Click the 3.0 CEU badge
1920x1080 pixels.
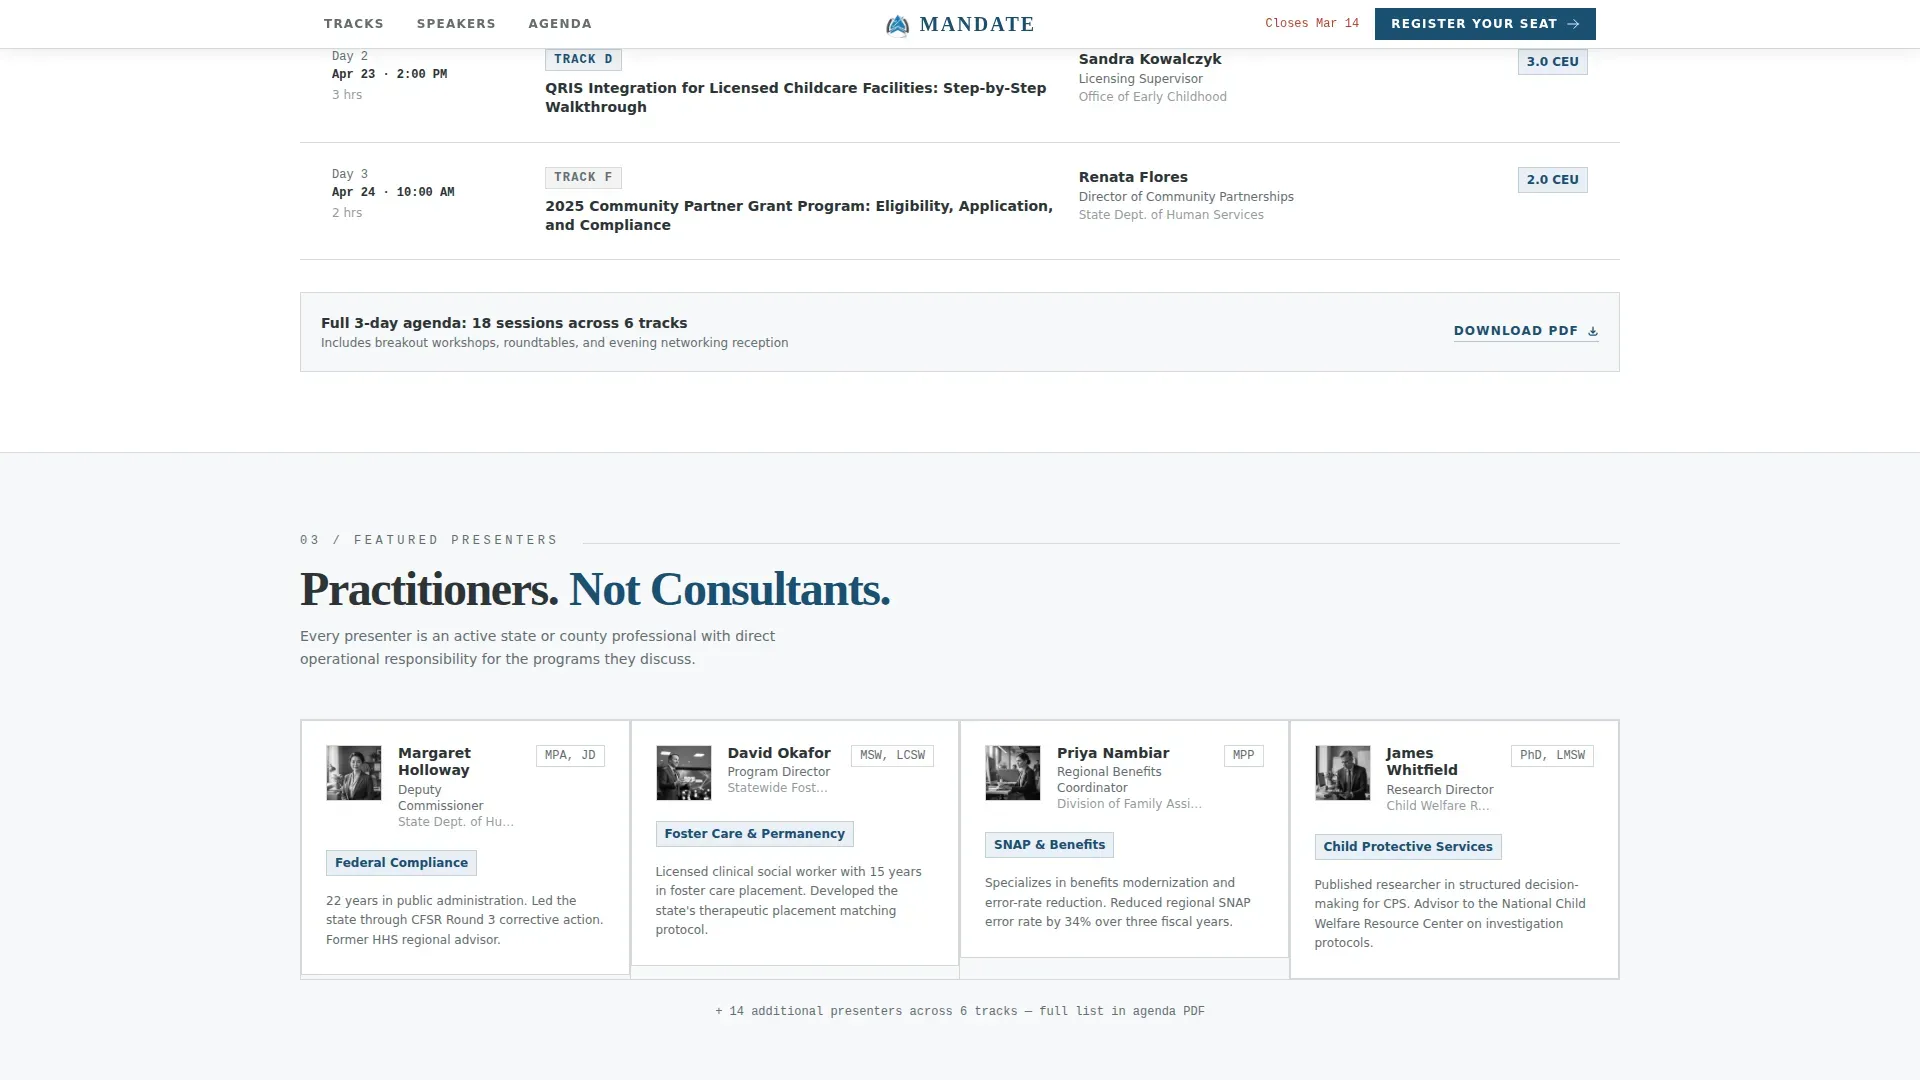coord(1552,62)
